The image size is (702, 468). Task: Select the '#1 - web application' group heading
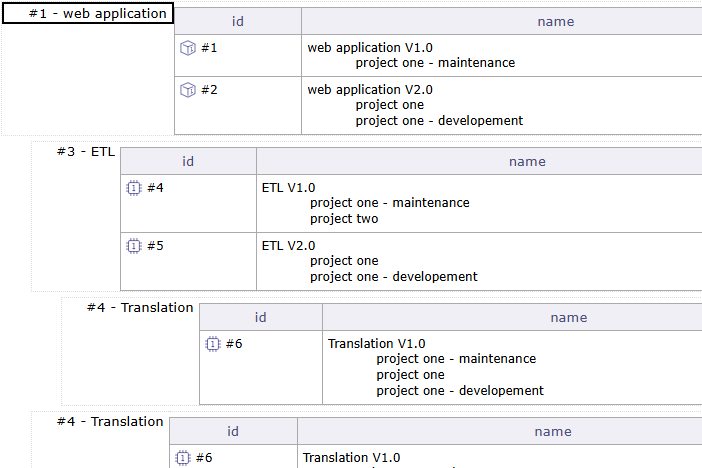pyautogui.click(x=87, y=14)
